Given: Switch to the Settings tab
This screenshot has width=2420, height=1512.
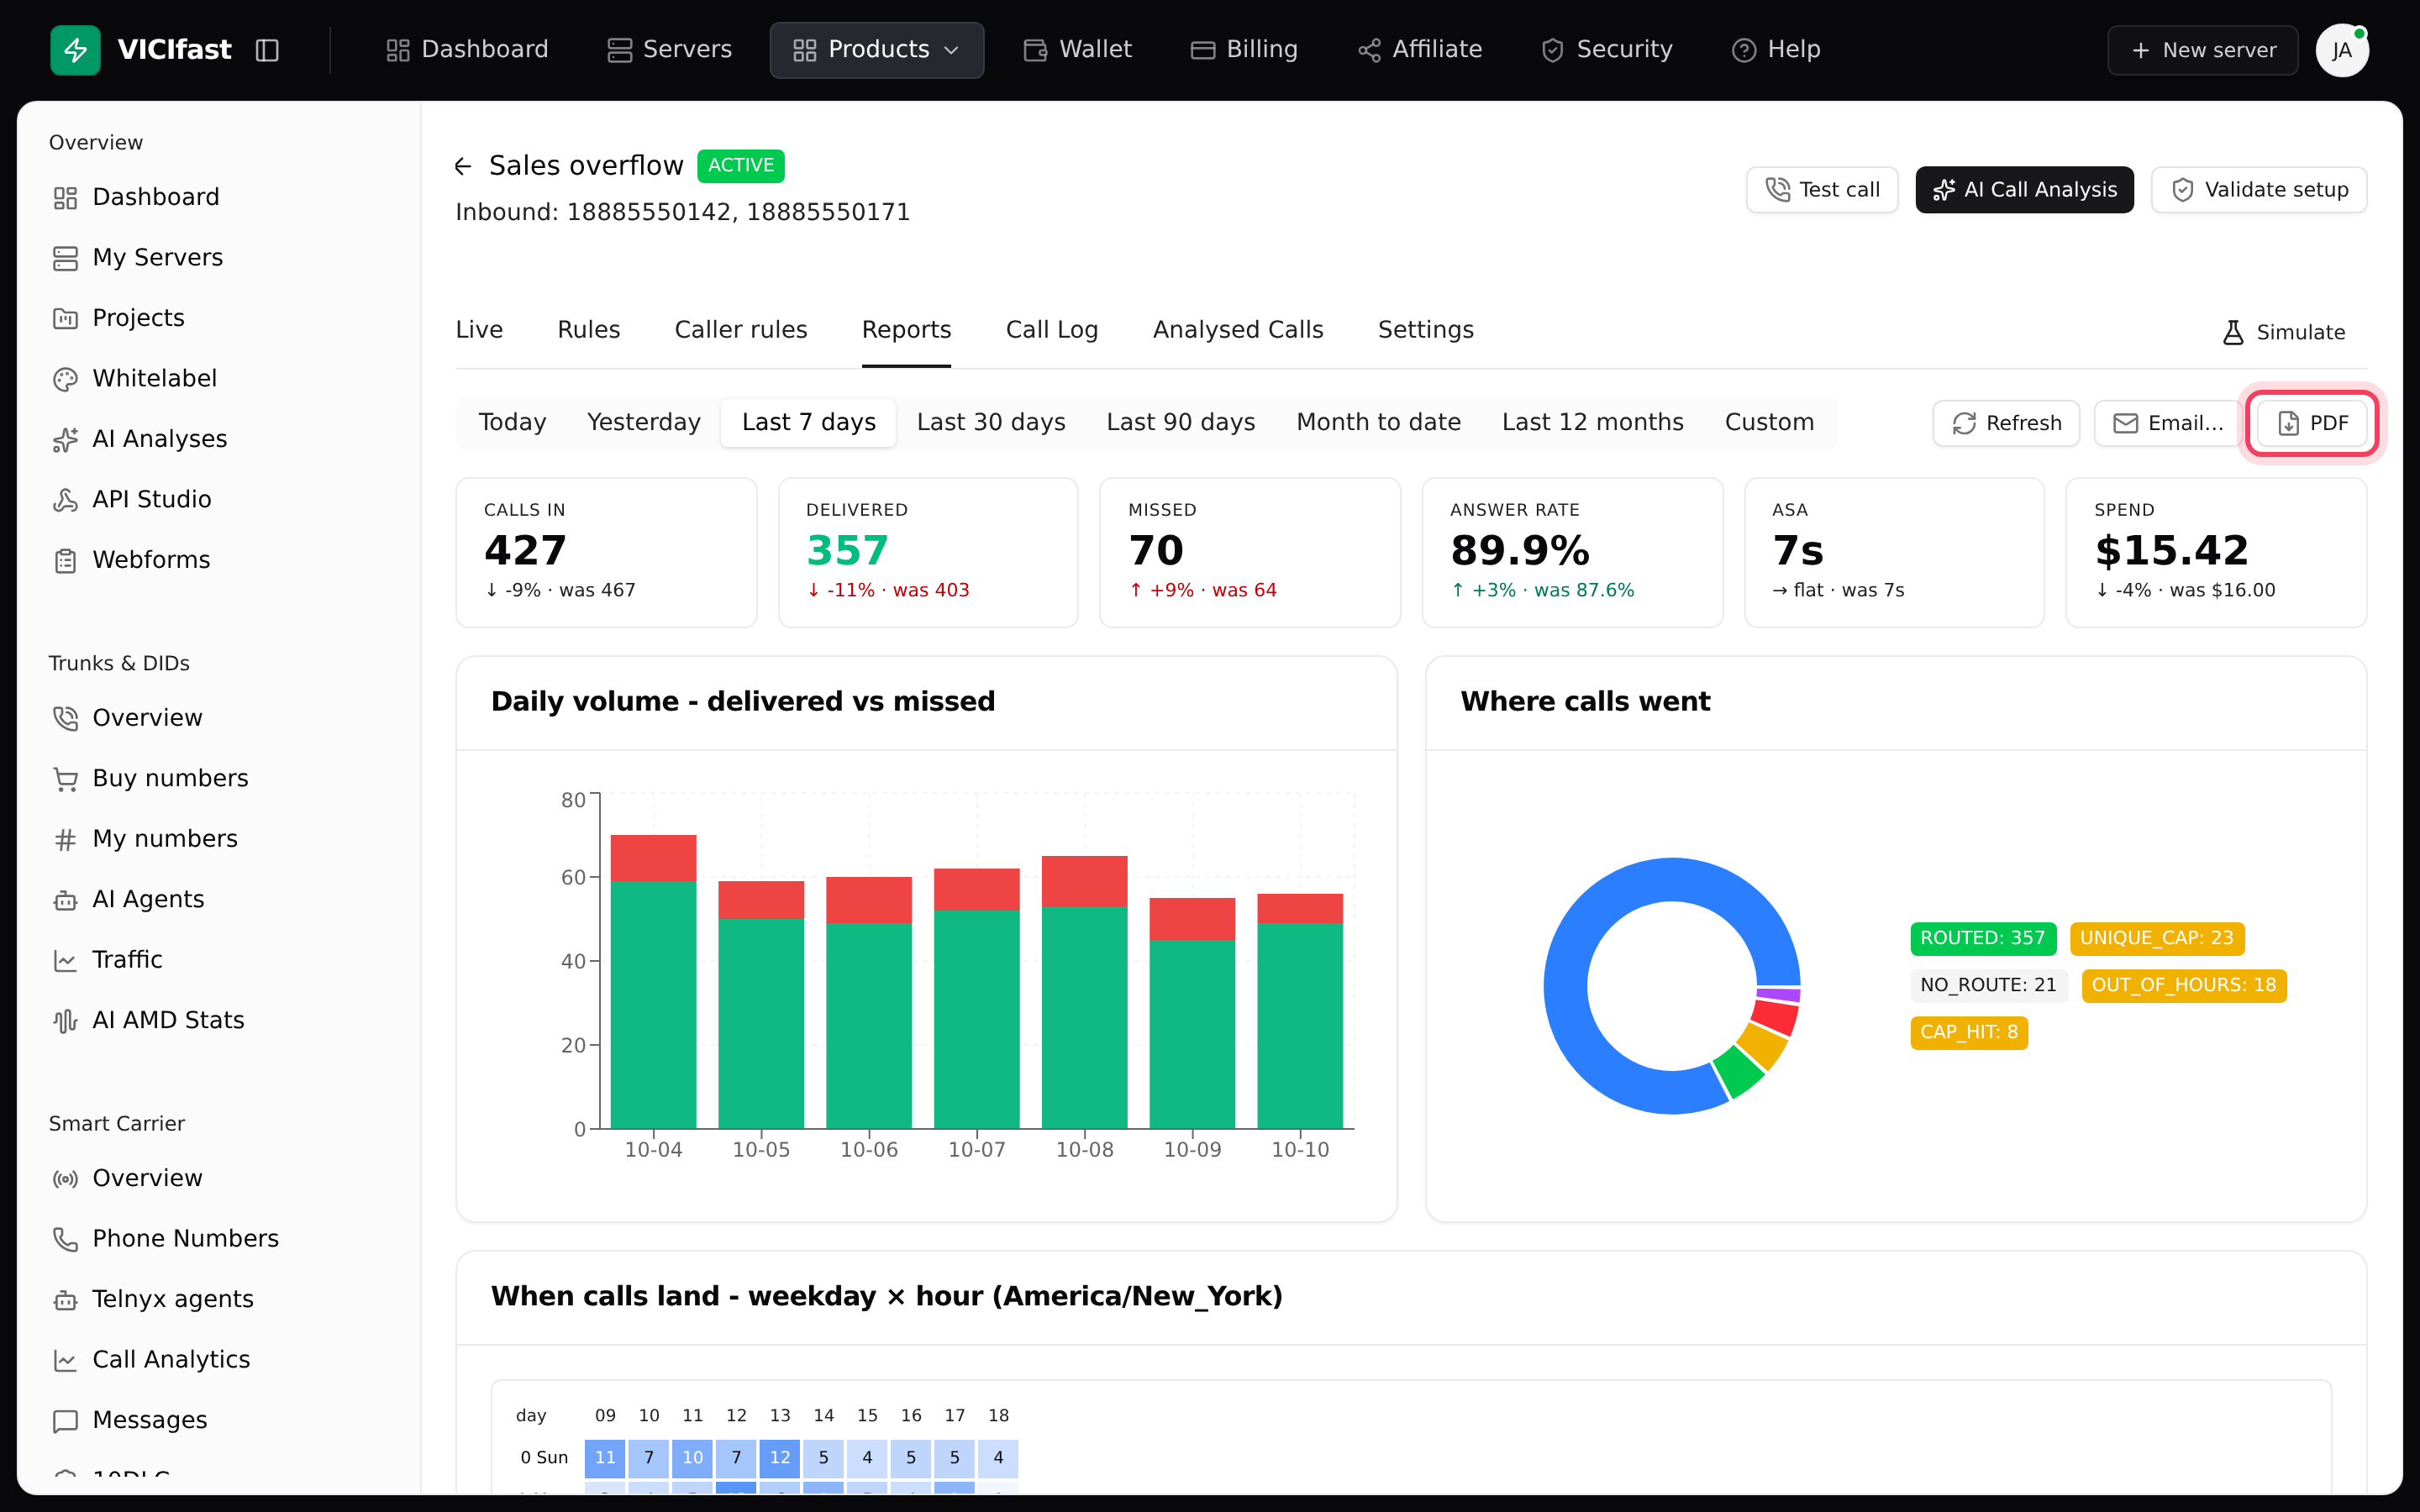Looking at the screenshot, I should coord(1426,330).
